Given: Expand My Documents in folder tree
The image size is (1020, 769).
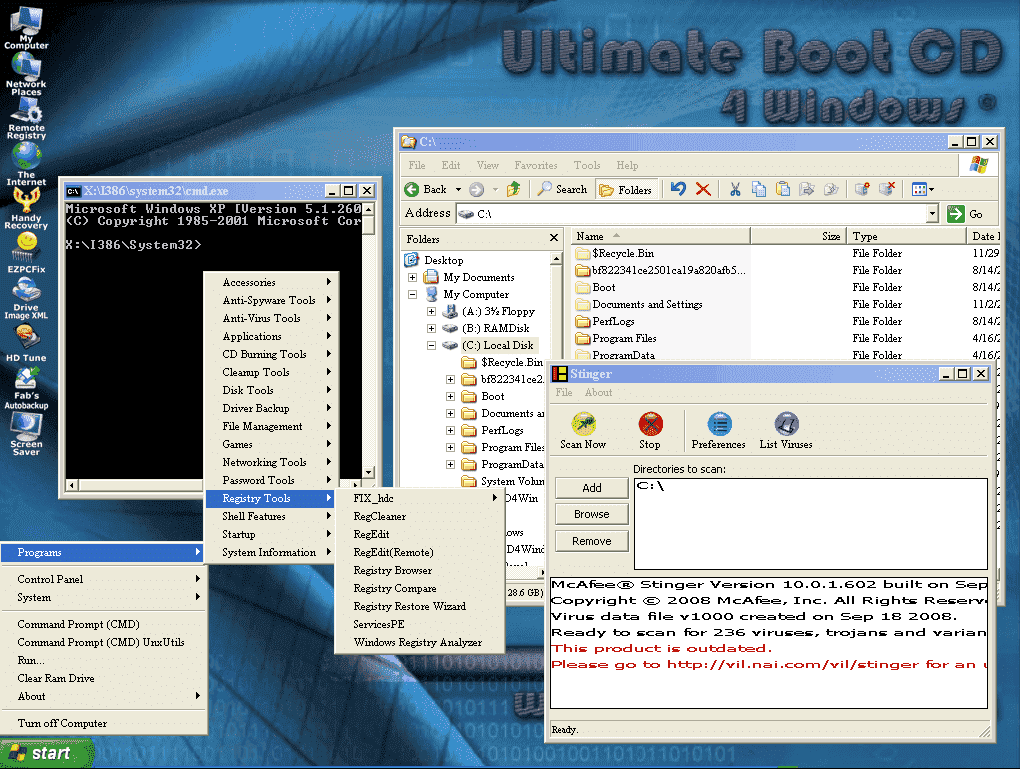Looking at the screenshot, I should 412,277.
